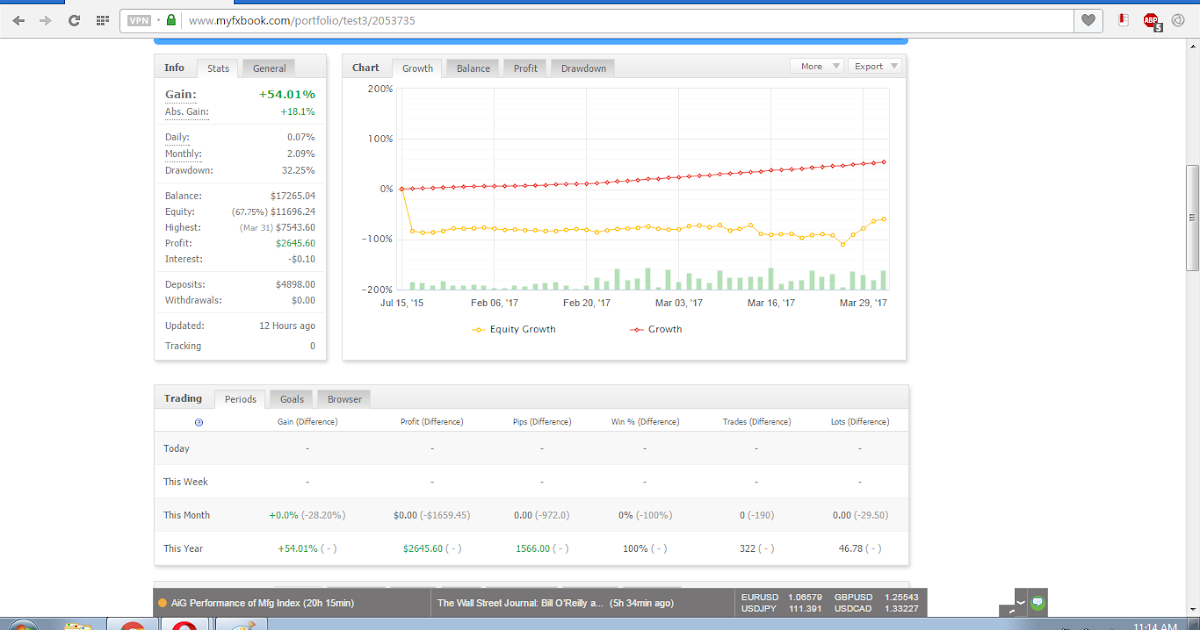Open the green chat bubble near the ticker

tap(1037, 602)
